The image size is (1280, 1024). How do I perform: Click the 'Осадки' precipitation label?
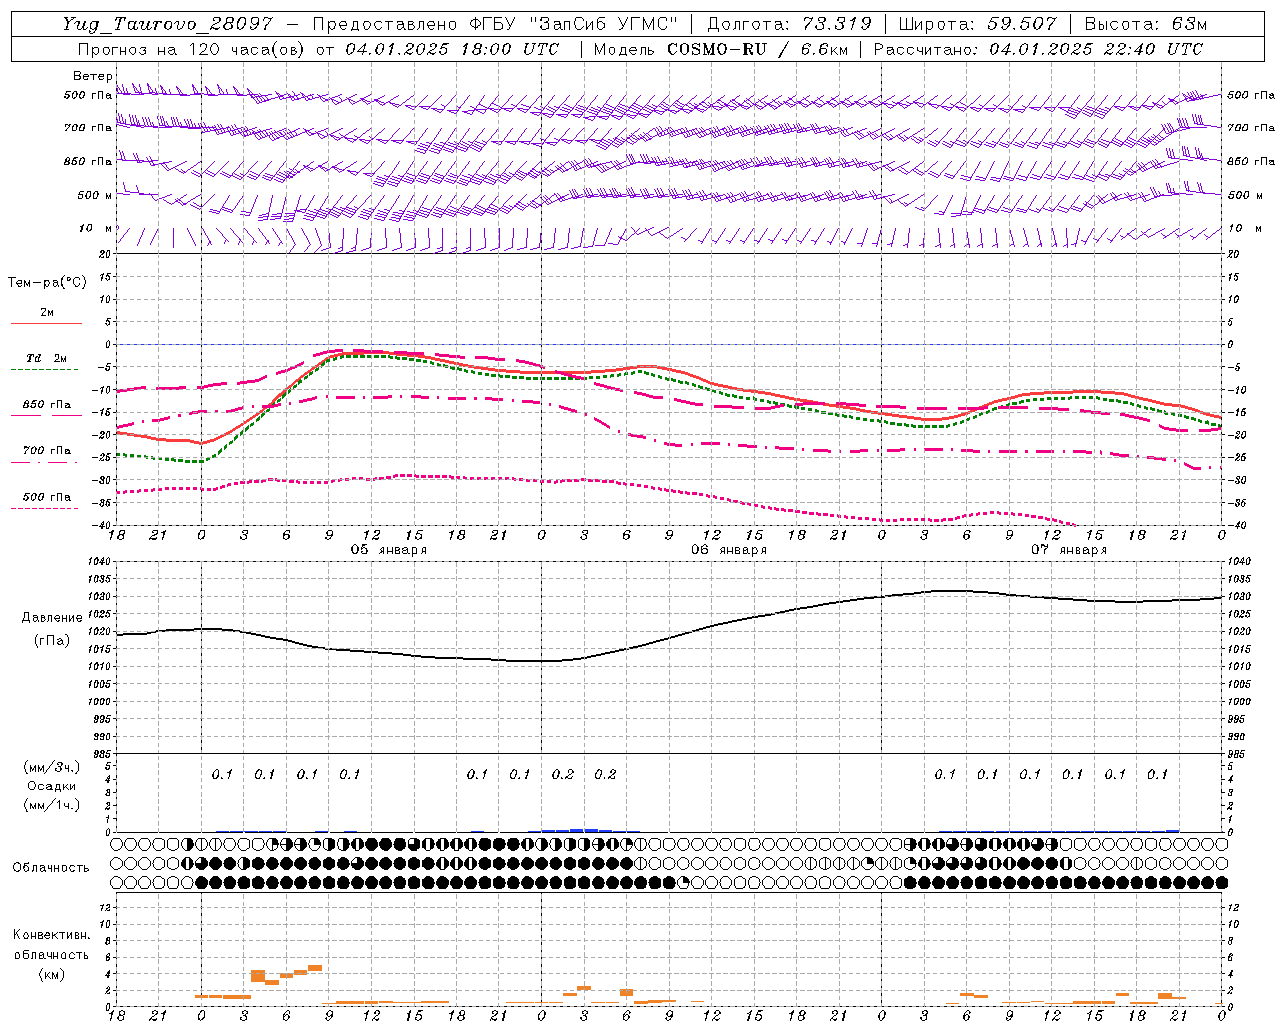(x=52, y=786)
